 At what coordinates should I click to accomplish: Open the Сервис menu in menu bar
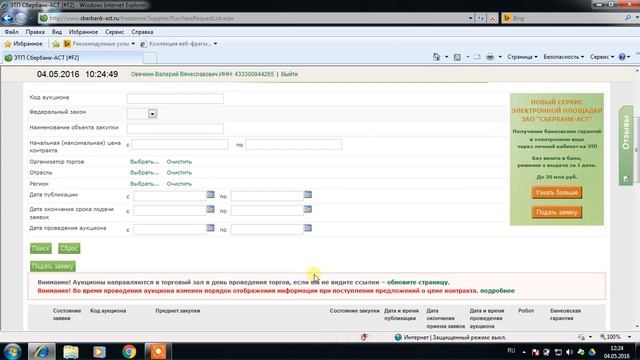pyautogui.click(x=114, y=32)
